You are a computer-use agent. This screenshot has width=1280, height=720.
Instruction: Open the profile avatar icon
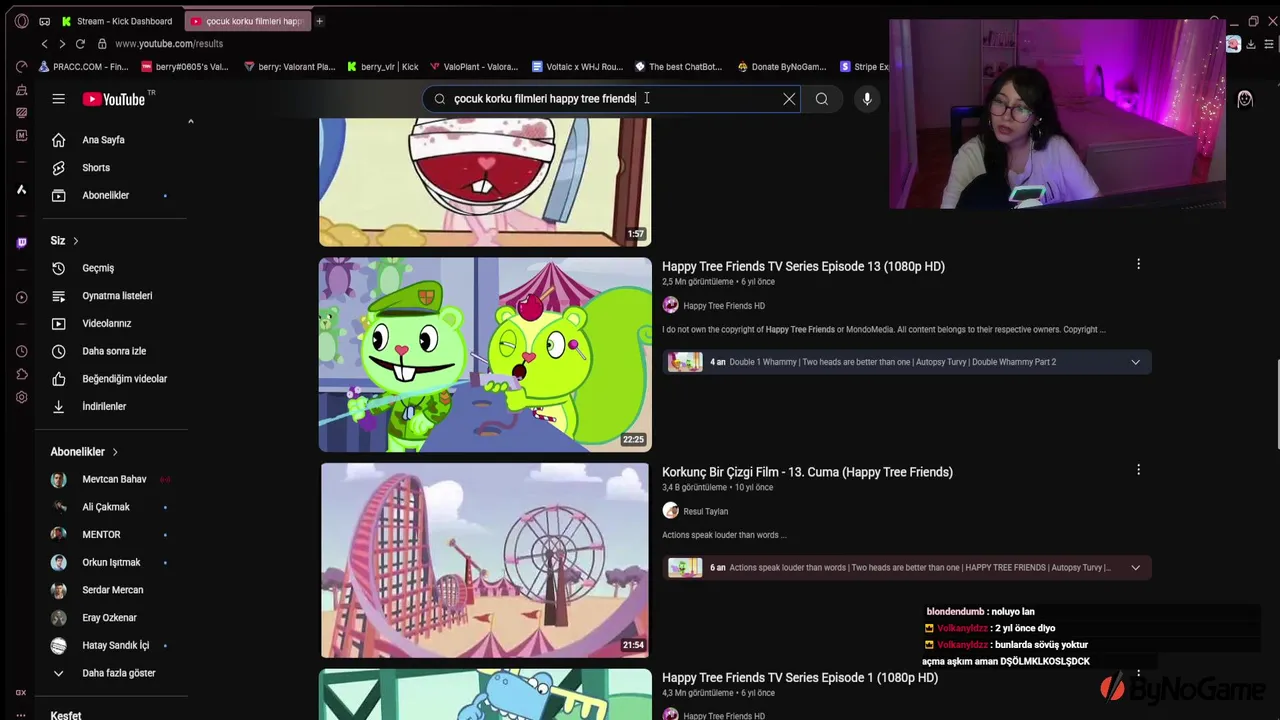(1245, 99)
